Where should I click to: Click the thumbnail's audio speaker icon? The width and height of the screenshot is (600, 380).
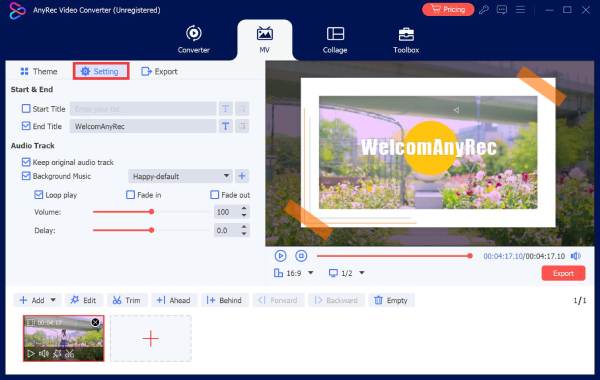click(x=44, y=354)
